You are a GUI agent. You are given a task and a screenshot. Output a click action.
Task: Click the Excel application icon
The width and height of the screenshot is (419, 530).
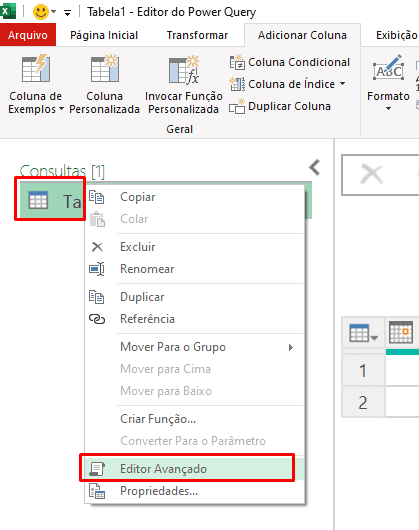pos(7,11)
